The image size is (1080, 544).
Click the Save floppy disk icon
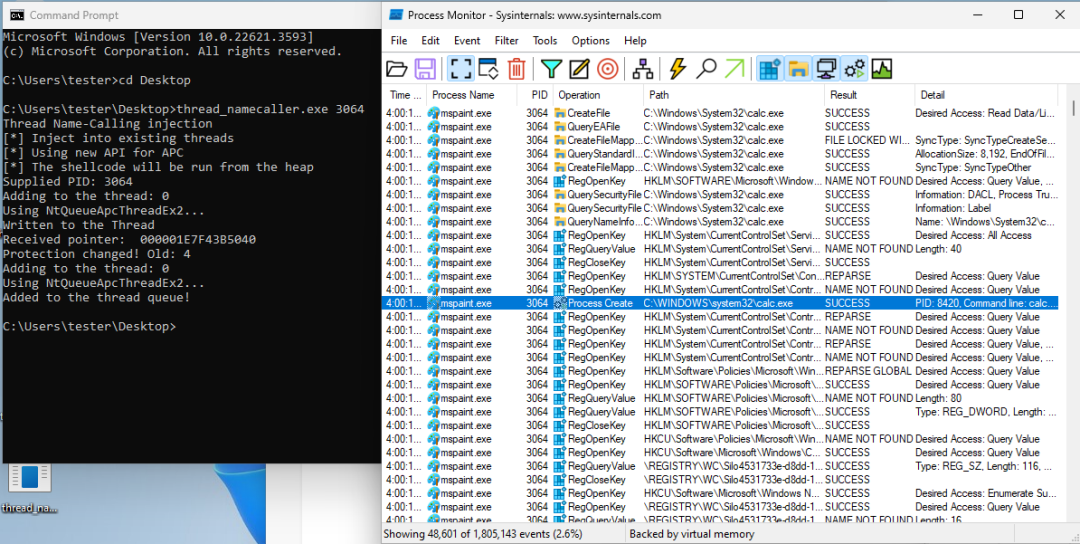[x=425, y=69]
